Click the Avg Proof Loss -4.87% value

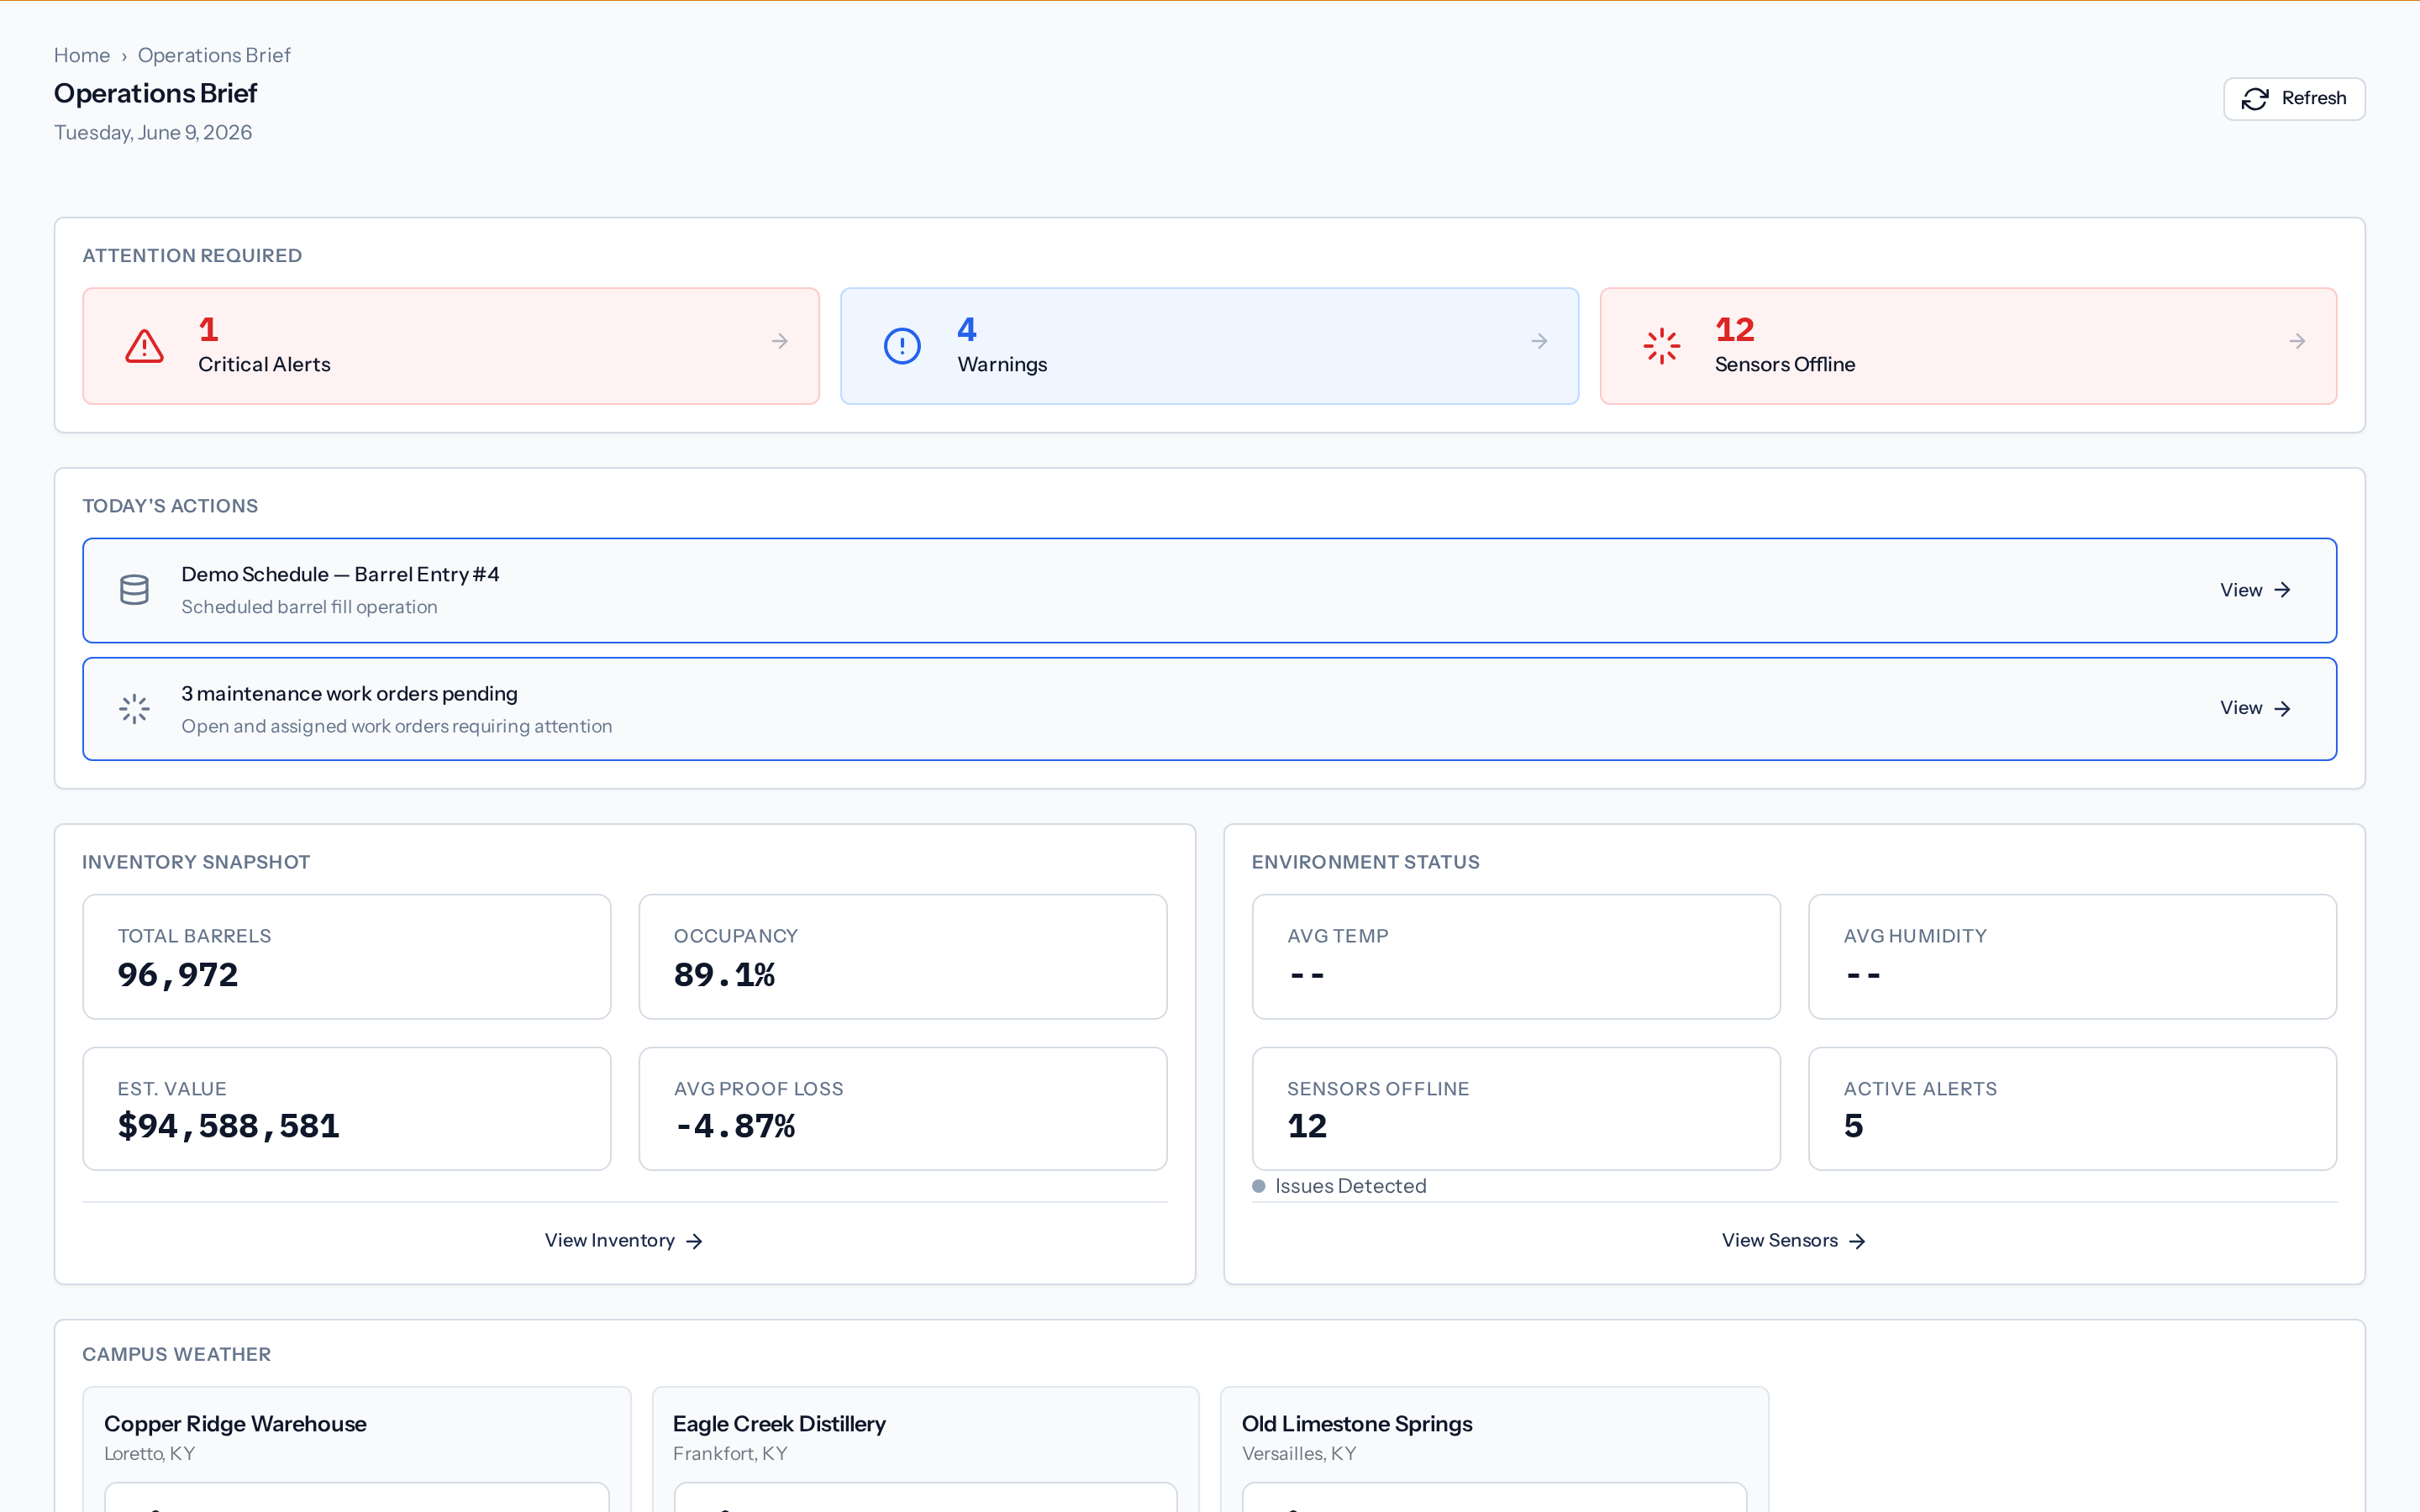tap(735, 1126)
